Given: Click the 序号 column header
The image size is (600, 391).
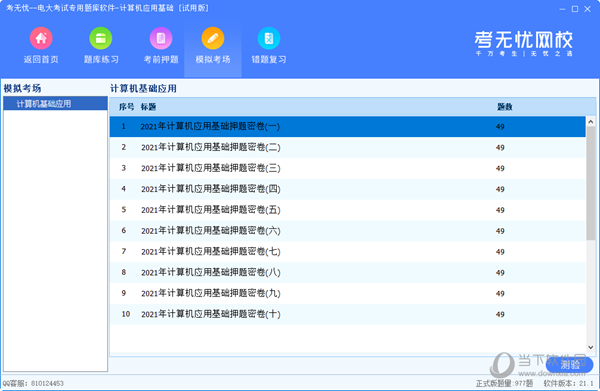Looking at the screenshot, I should coord(126,107).
